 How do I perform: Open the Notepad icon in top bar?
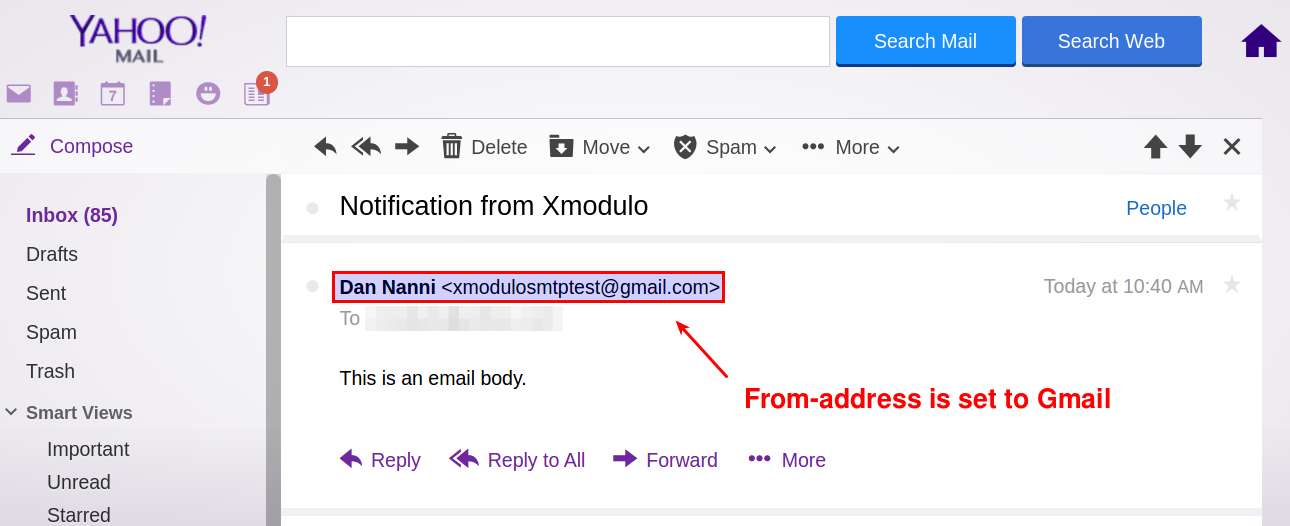[x=160, y=94]
